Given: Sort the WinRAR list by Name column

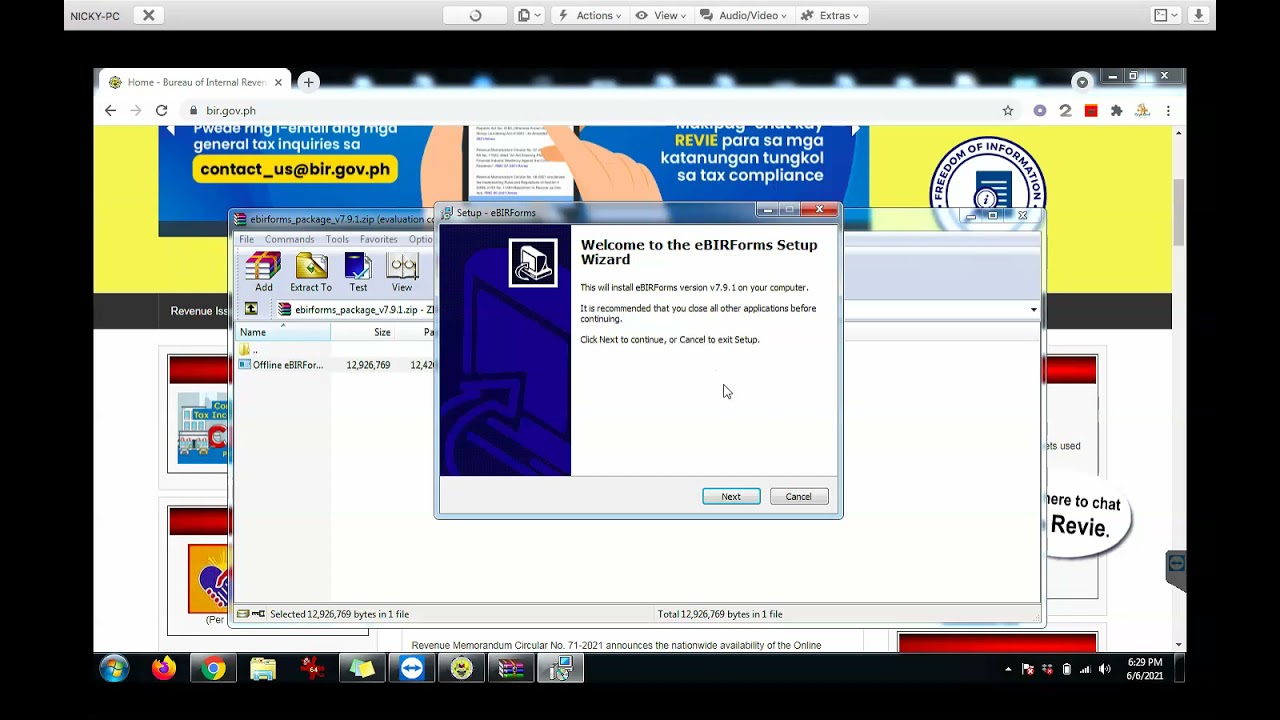Looking at the screenshot, I should pos(283,332).
